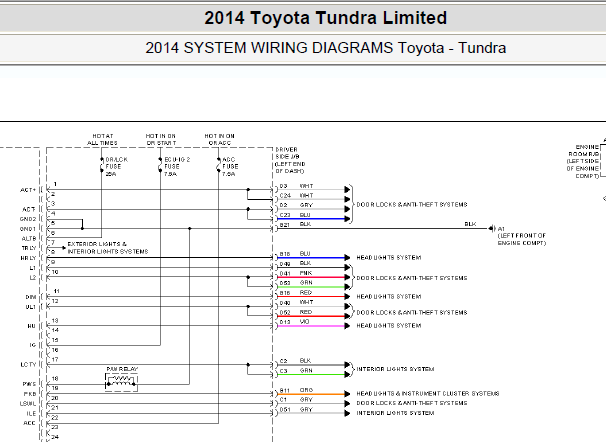Click the 'C23 BLU' wire label
Viewport: 606px width, 442px height.
point(295,215)
